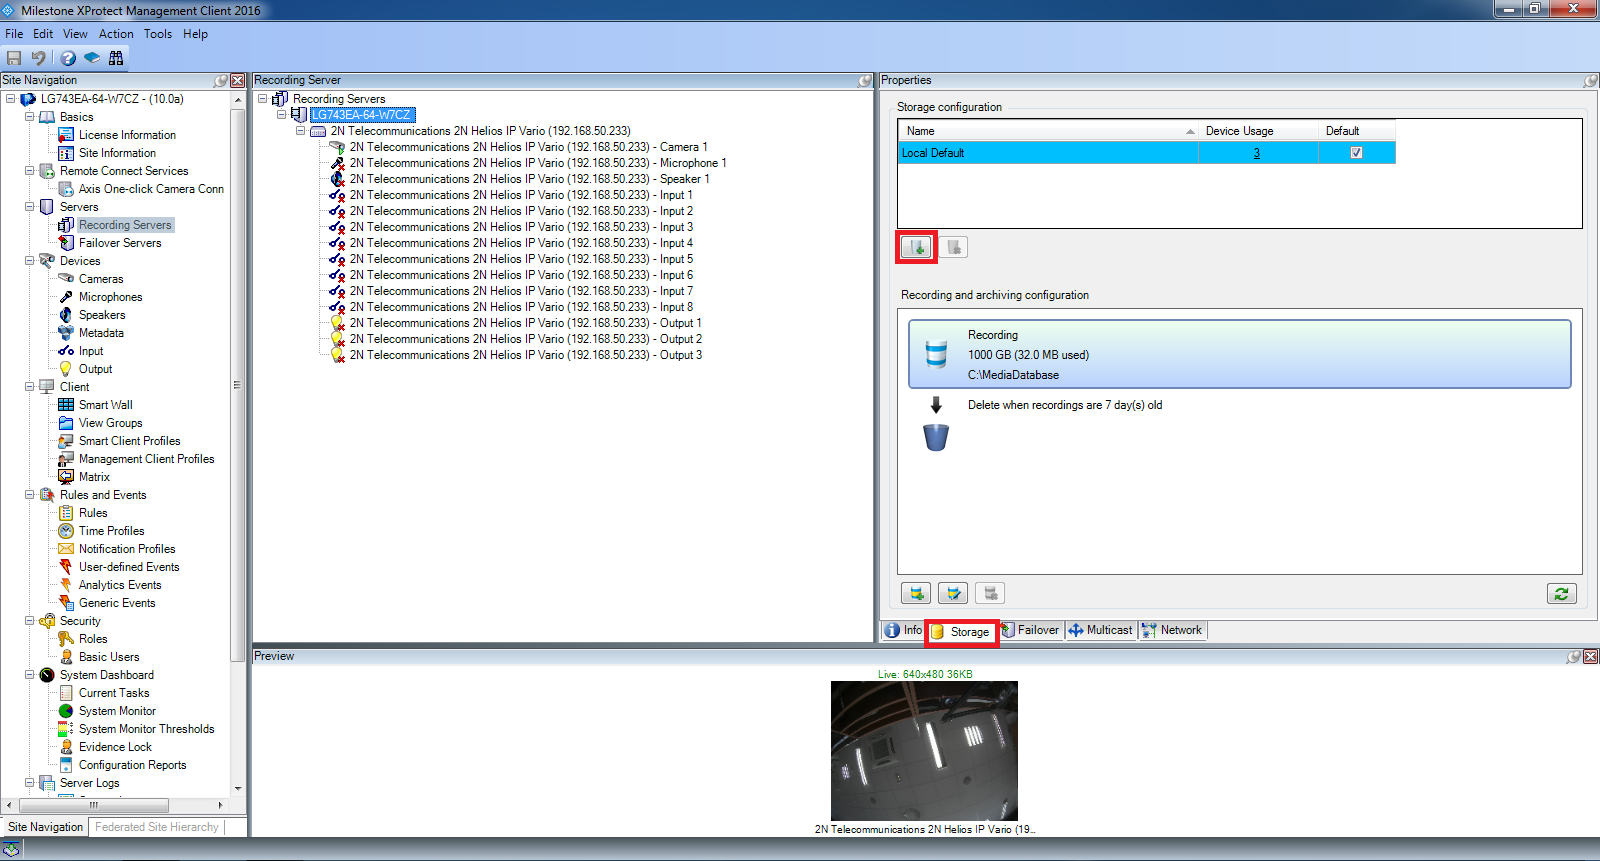Click the Recording database storage icon
Screen dimensions: 1600x861
point(936,354)
